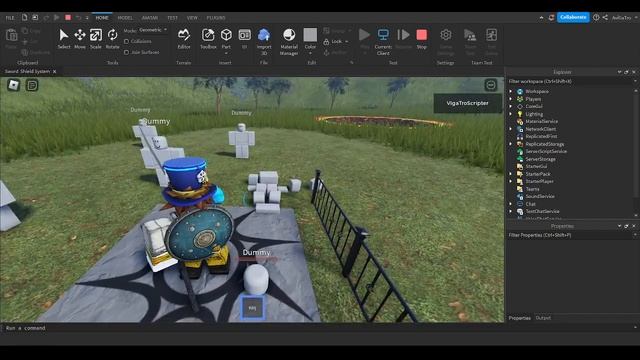Viewport: 640px width, 360px height.
Task: Open the chat icon in game viewport
Action: point(32,85)
